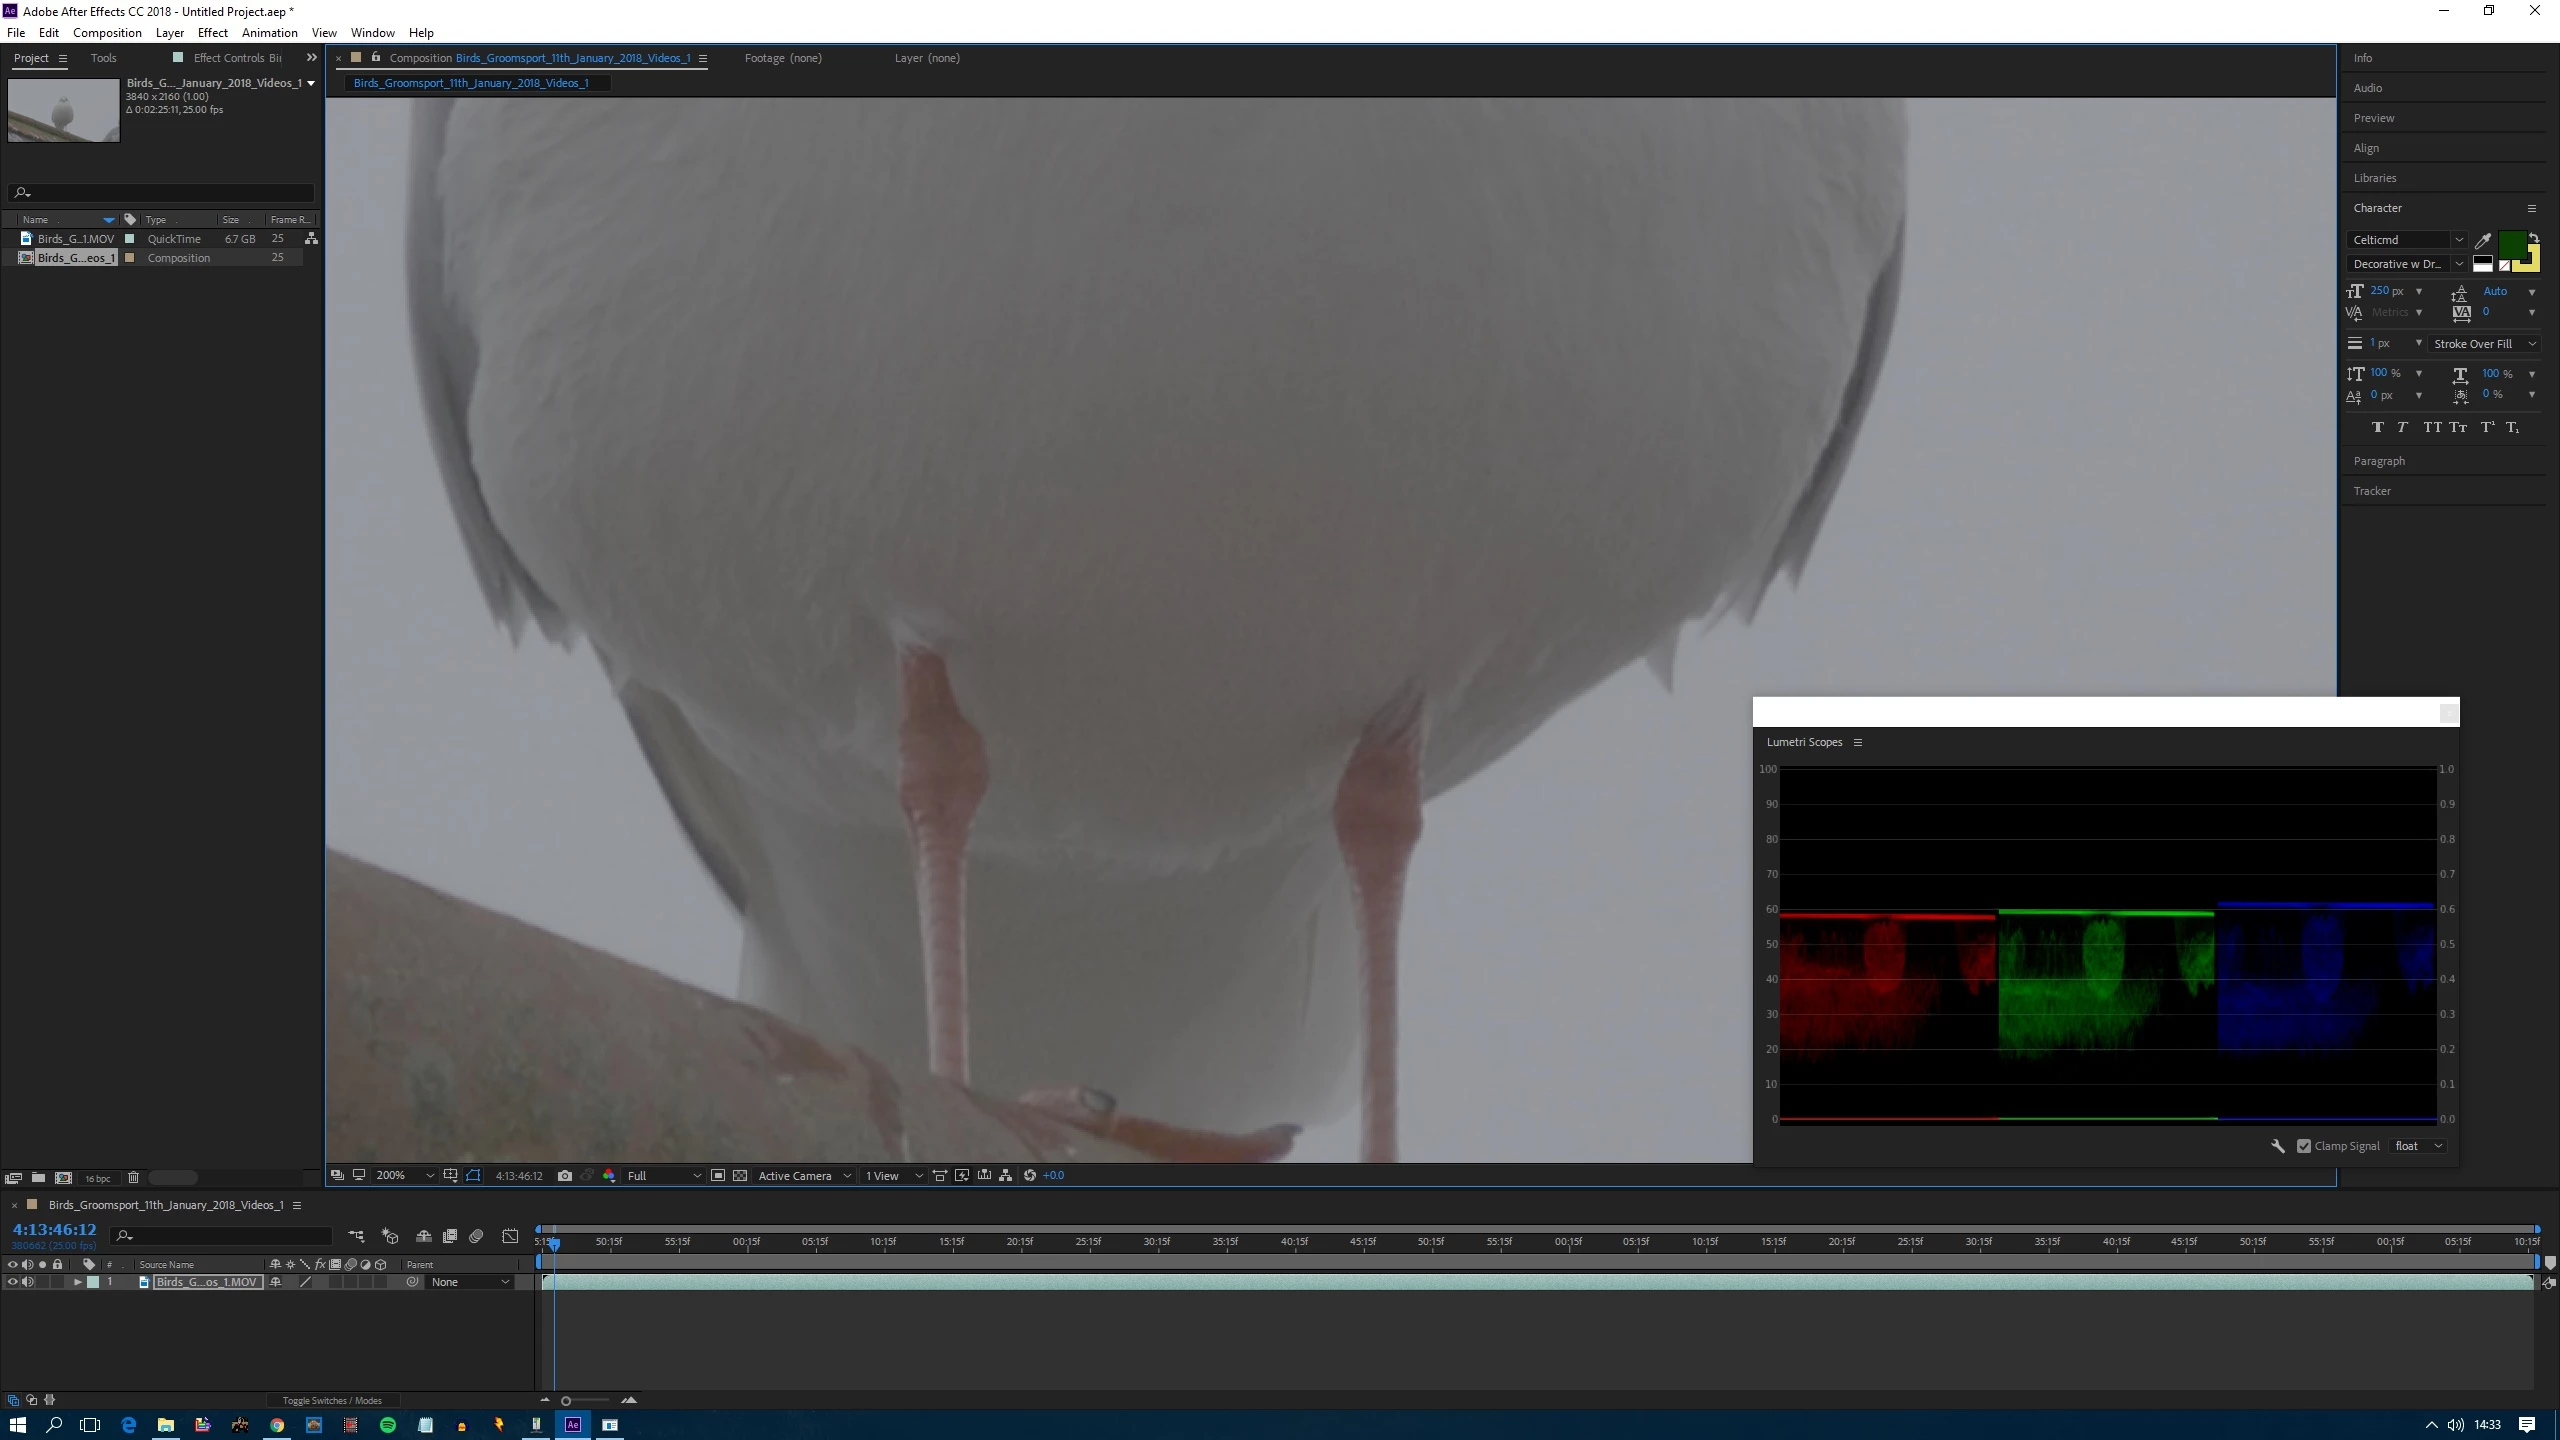Switch to the Tools tab
The width and height of the screenshot is (2560, 1440).
(103, 58)
